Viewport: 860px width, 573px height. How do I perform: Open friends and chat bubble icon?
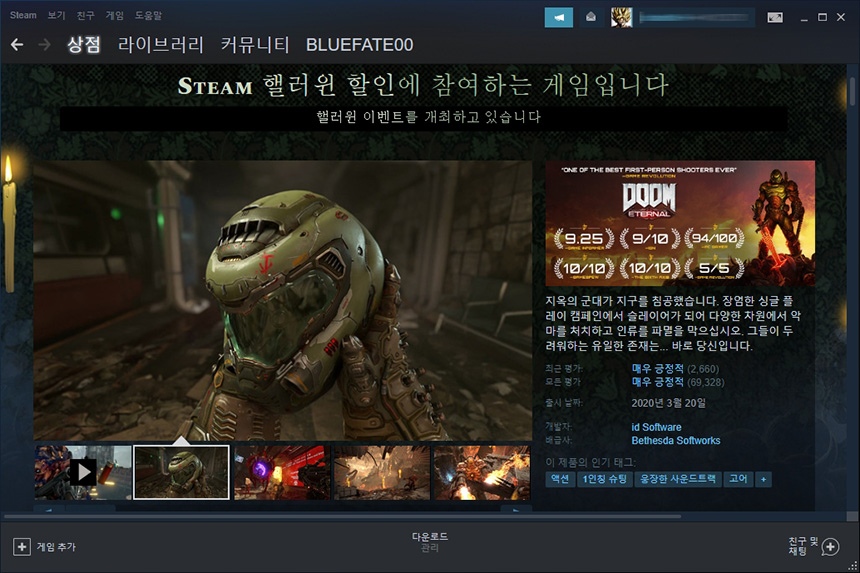(830, 547)
